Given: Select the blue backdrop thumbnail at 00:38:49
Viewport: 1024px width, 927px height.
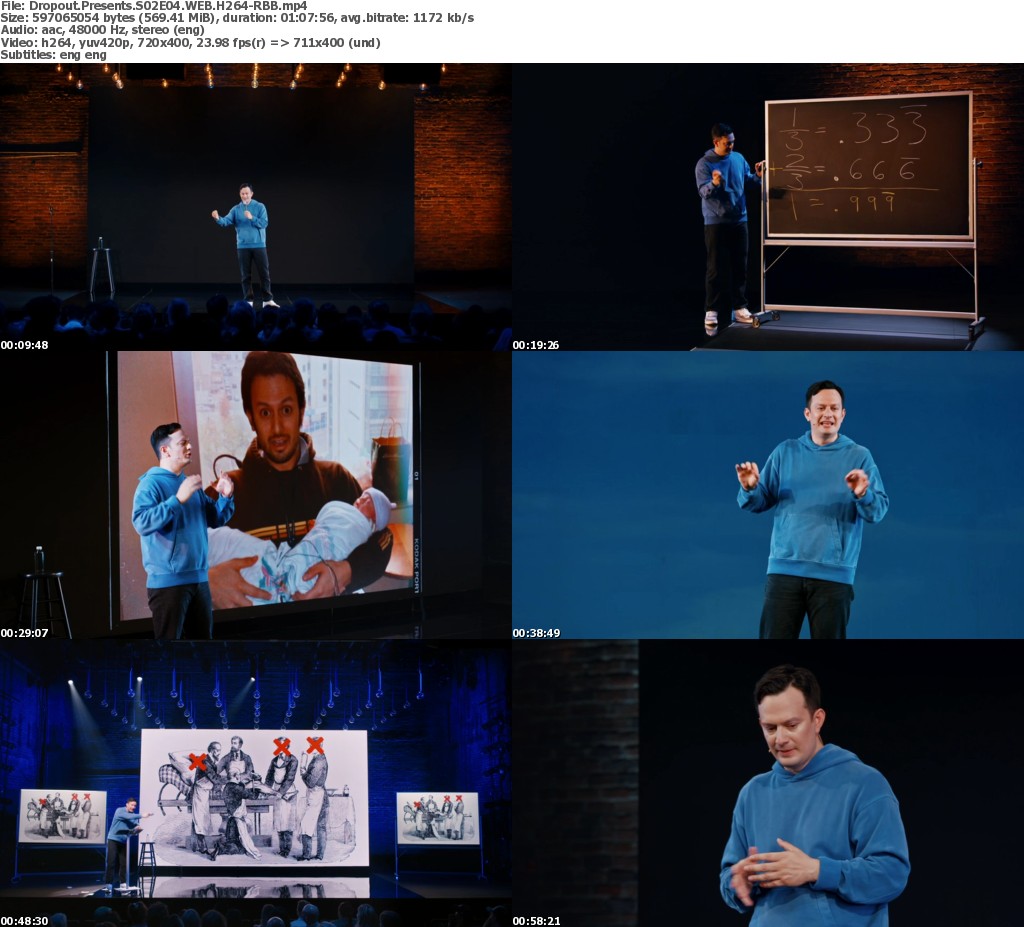Looking at the screenshot, I should coord(768,494).
